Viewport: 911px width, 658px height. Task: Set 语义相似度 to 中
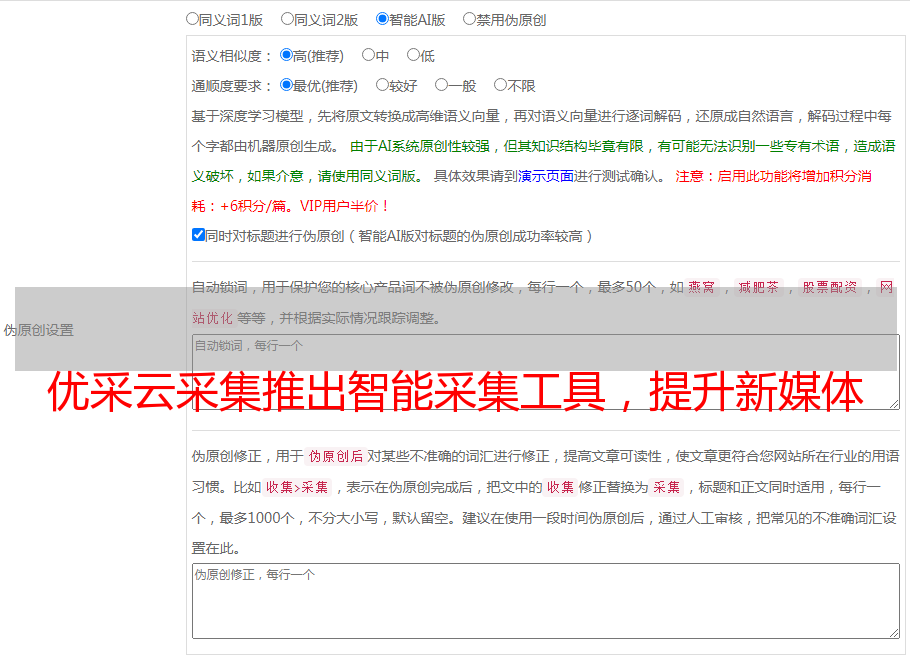coord(368,55)
